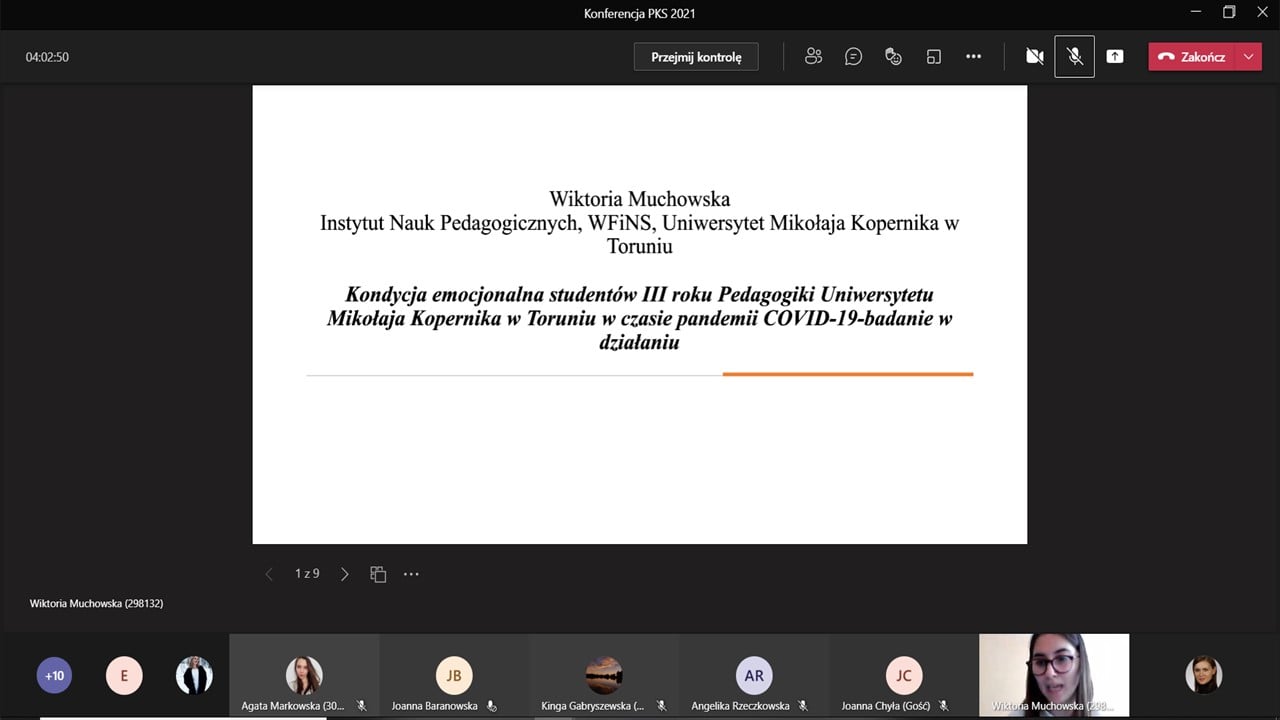1280x720 pixels.
Task: Click the meeting timer 04:02:50
Action: 47,57
